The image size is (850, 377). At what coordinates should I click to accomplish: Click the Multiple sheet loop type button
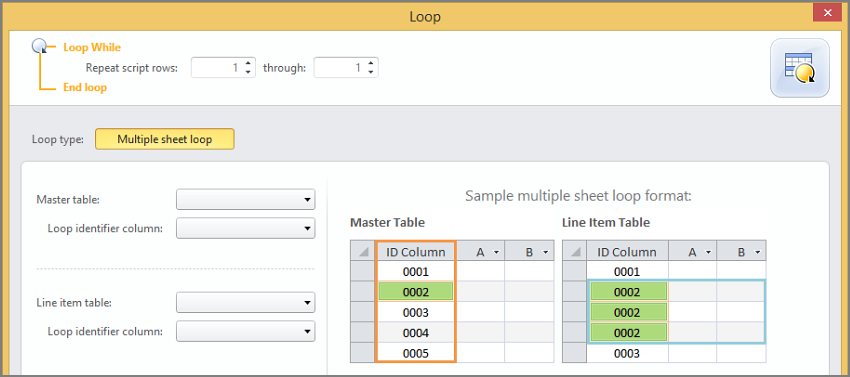click(x=165, y=139)
